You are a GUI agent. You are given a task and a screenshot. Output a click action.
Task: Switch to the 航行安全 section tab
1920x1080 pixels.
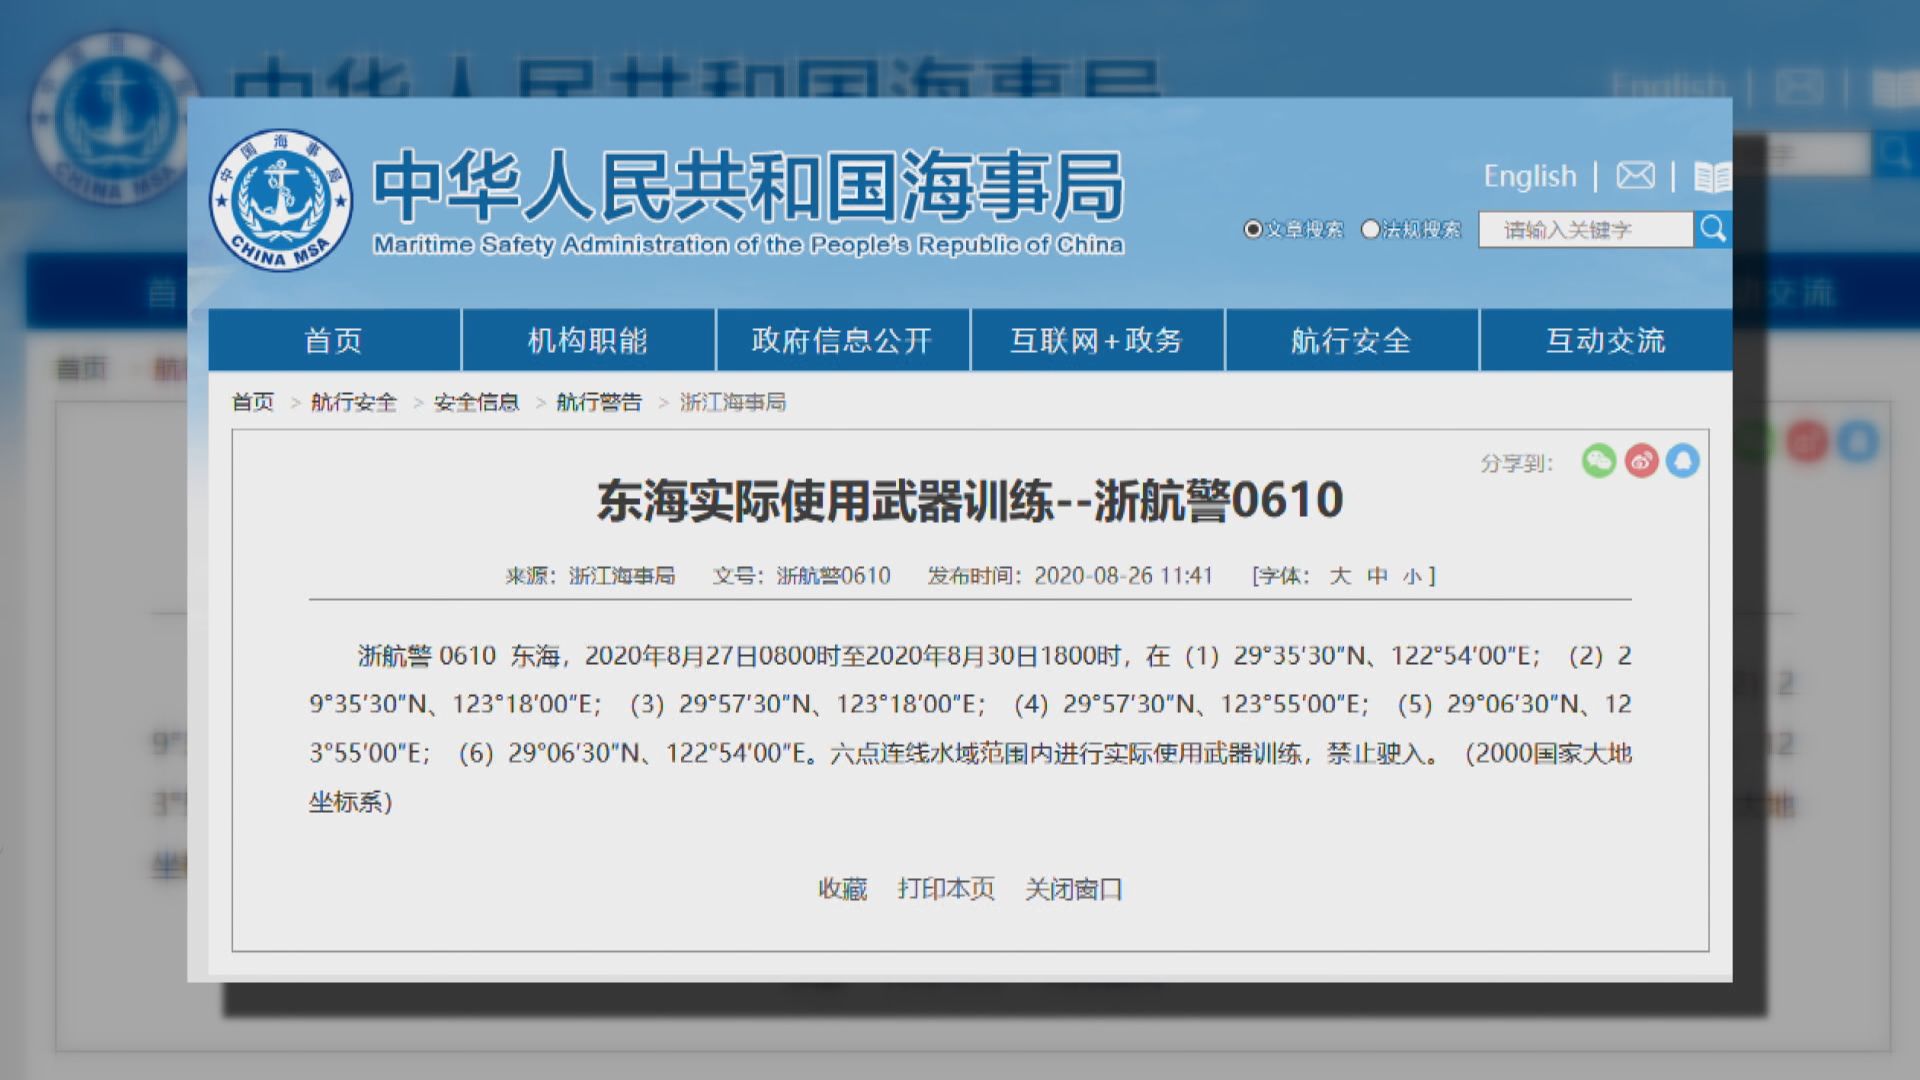pyautogui.click(x=1351, y=340)
